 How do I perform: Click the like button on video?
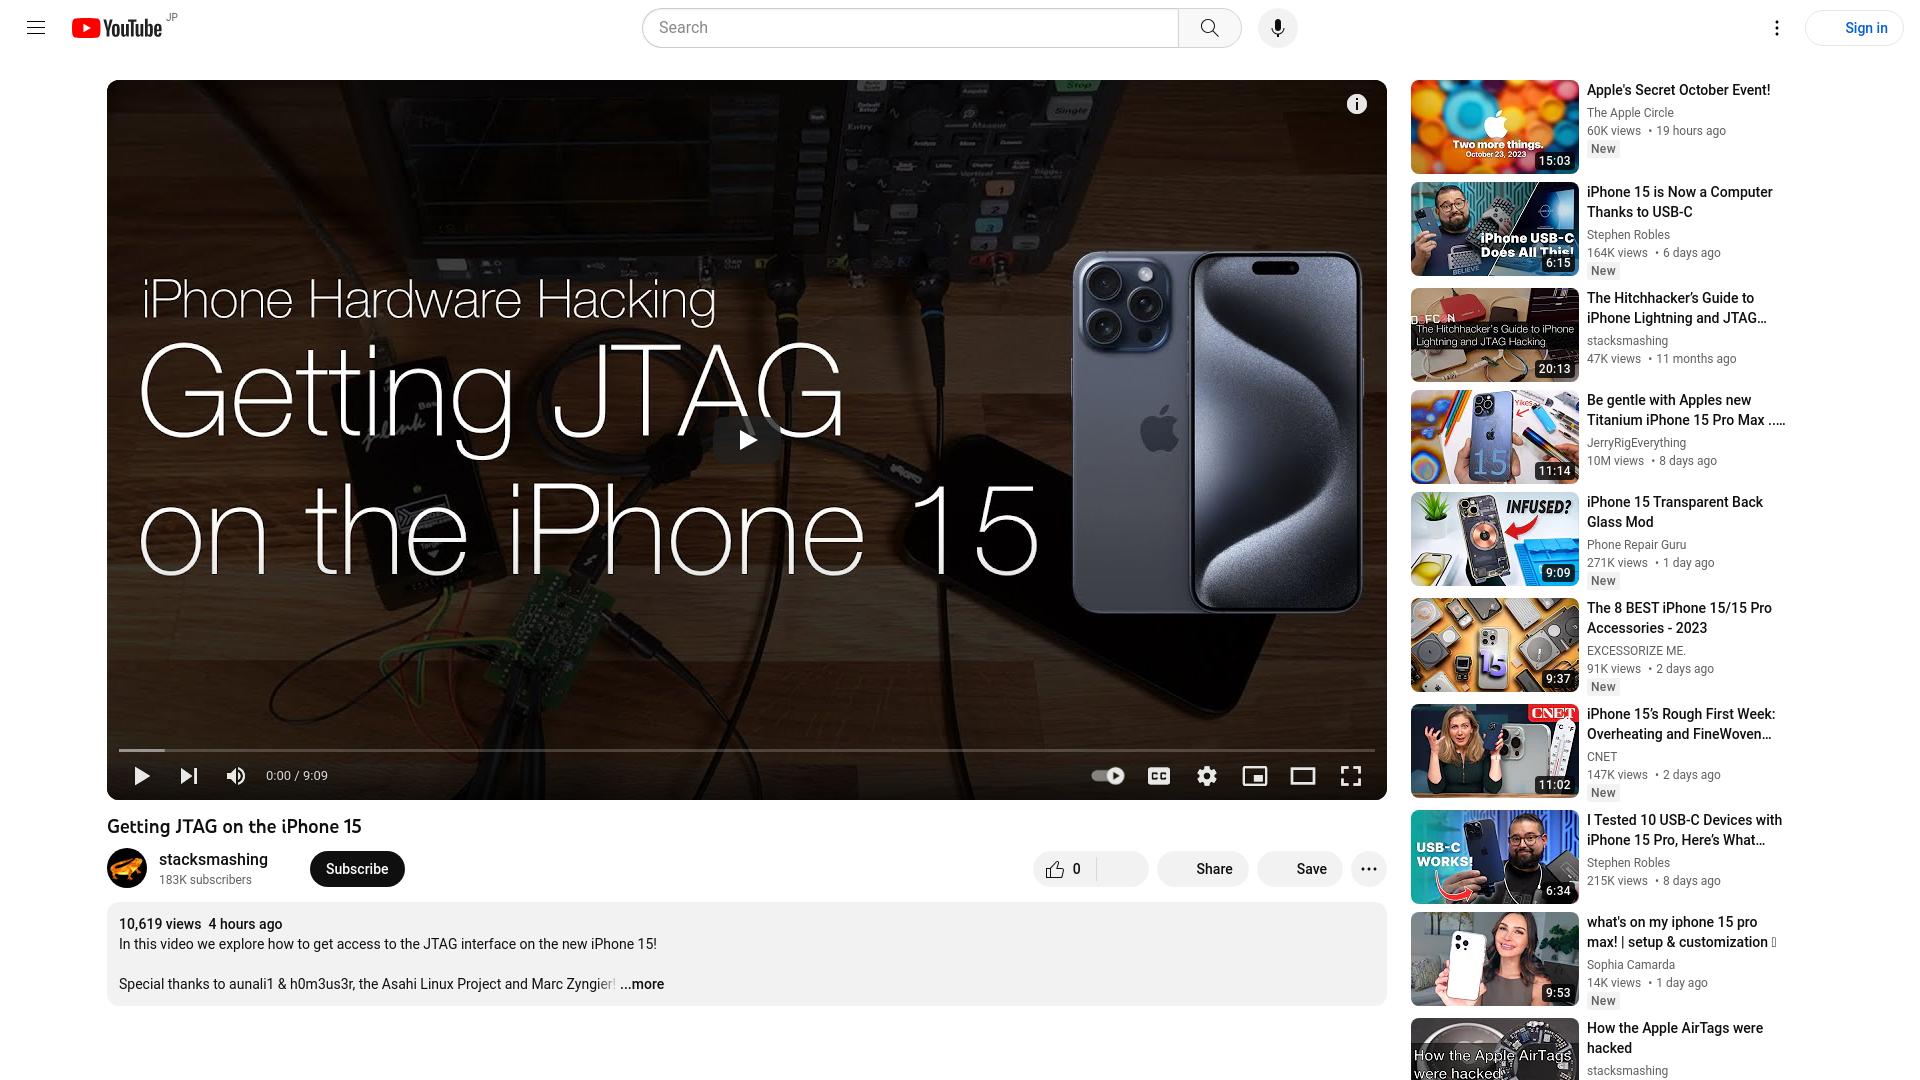pos(1055,868)
